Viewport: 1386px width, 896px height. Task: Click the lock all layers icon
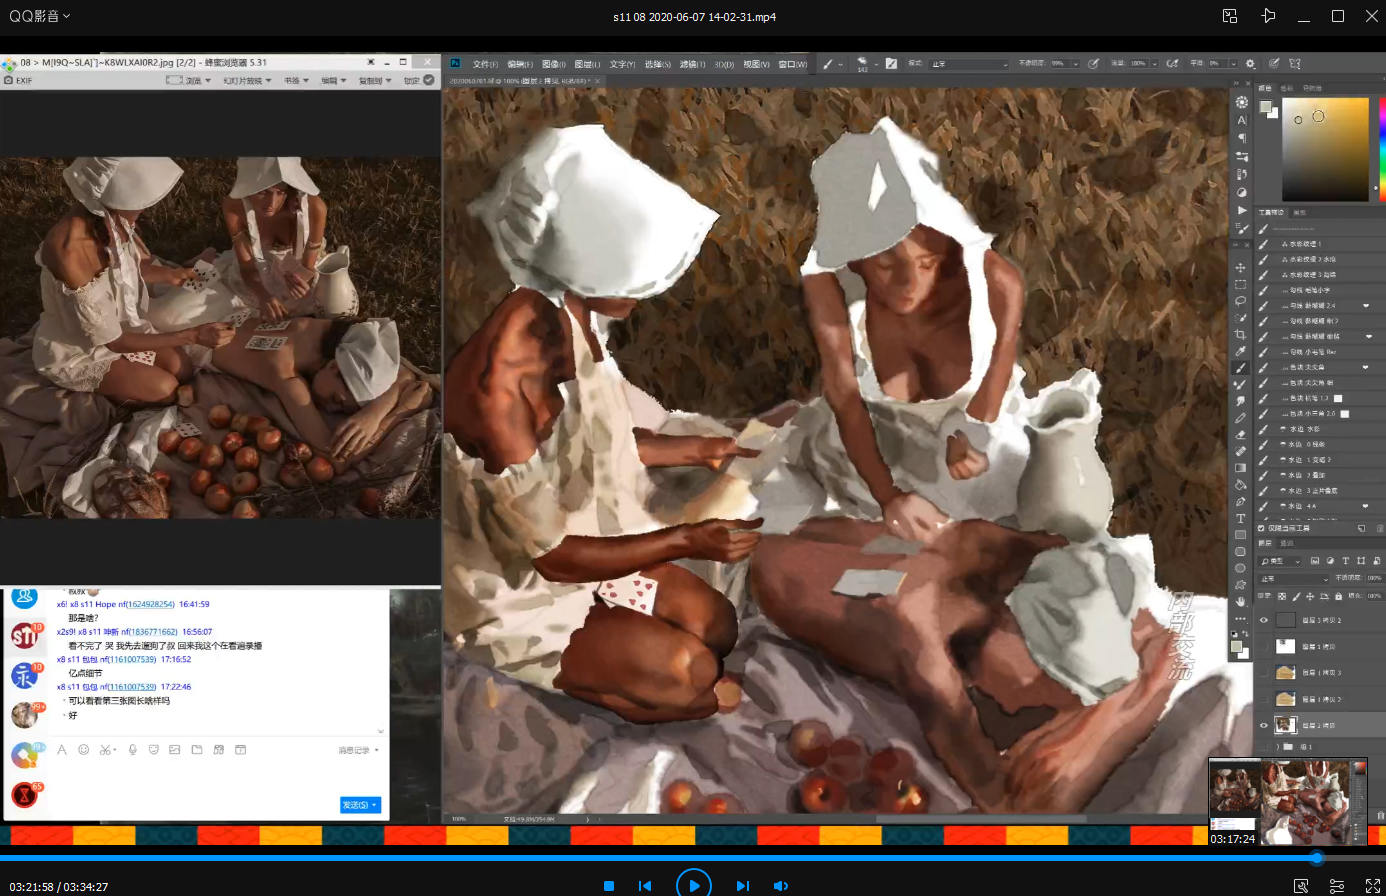(1338, 596)
